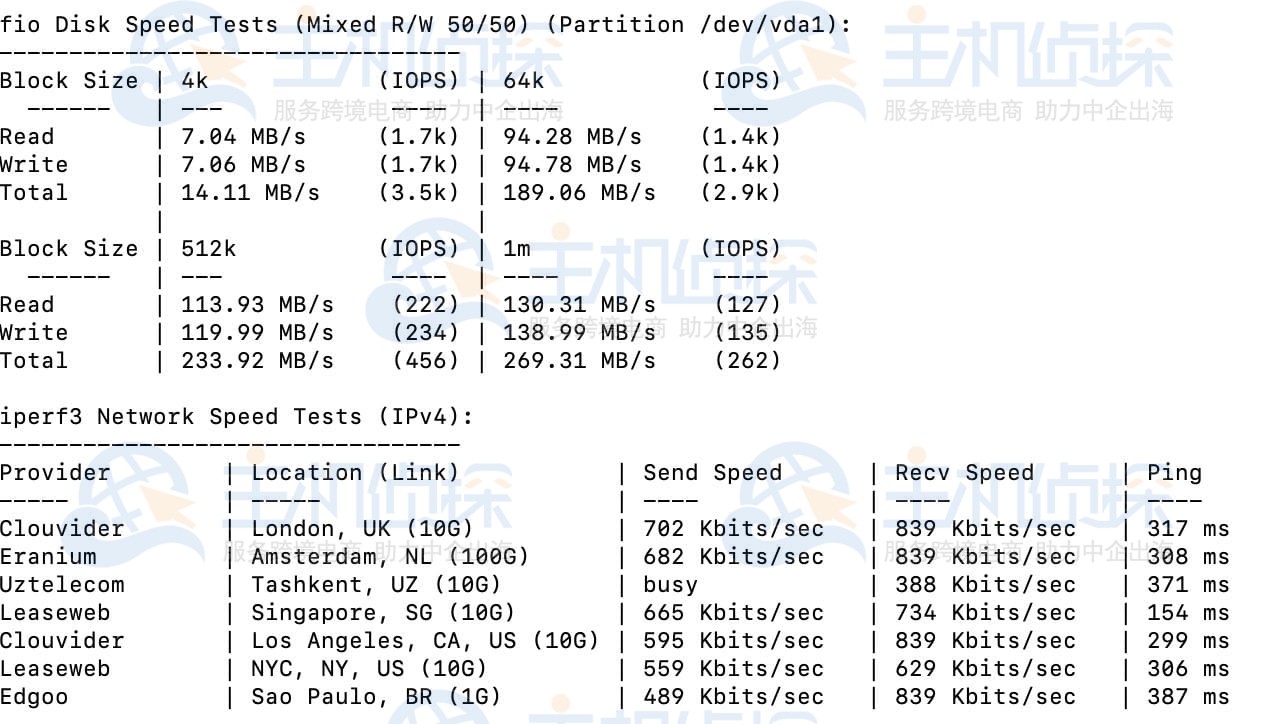Click the 7.04 MB/s 4k read value
The width and height of the screenshot is (1270, 724).
[243, 137]
